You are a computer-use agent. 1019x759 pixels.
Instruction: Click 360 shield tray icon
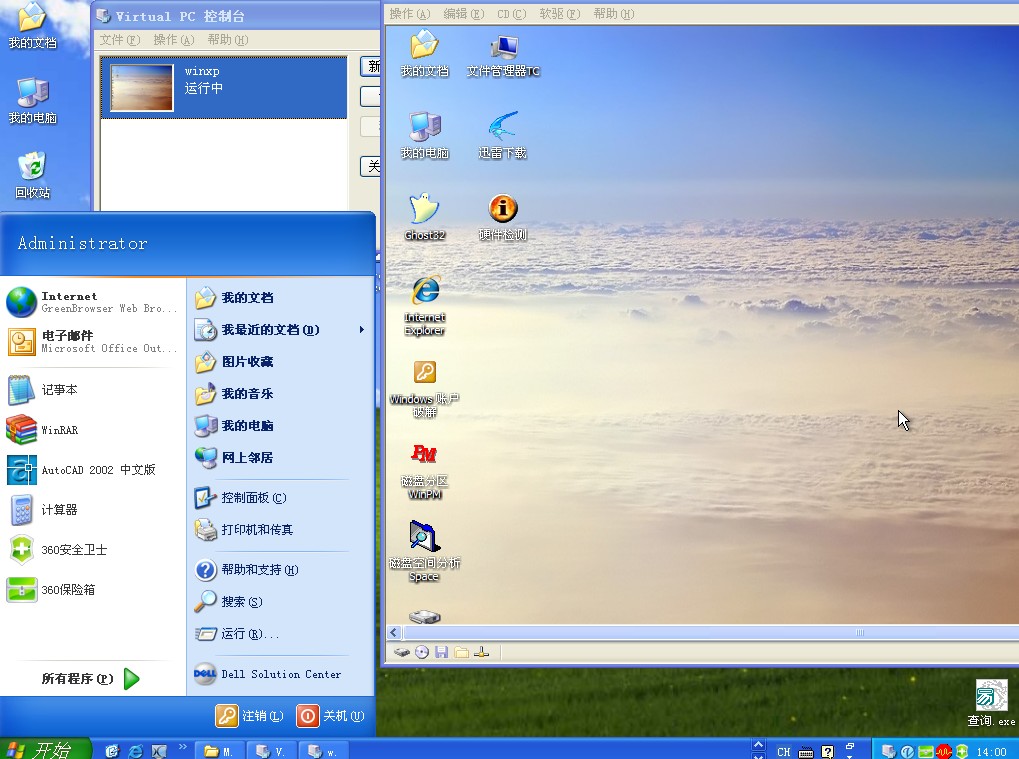(x=962, y=752)
